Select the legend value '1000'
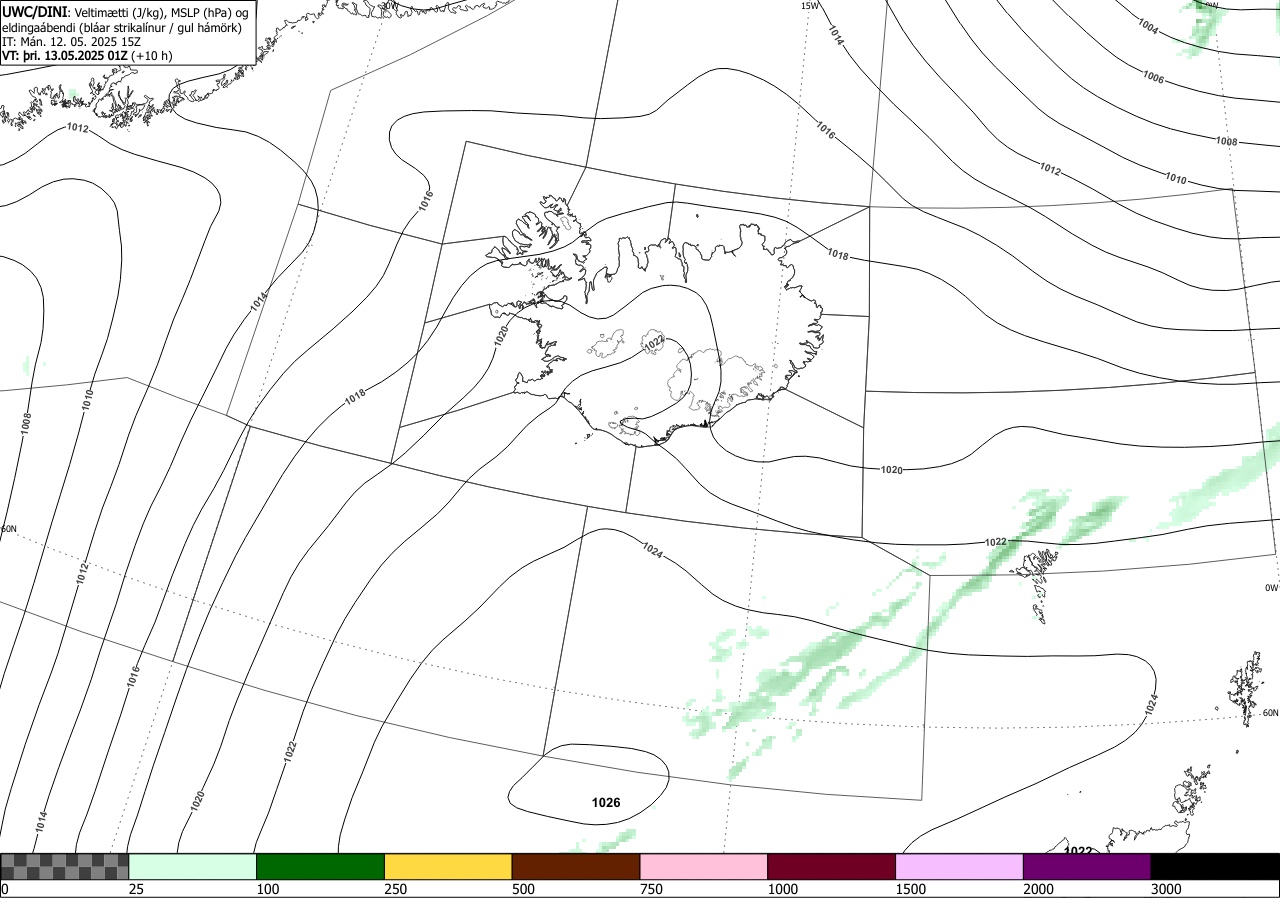1280x898 pixels. pyautogui.click(x=782, y=889)
